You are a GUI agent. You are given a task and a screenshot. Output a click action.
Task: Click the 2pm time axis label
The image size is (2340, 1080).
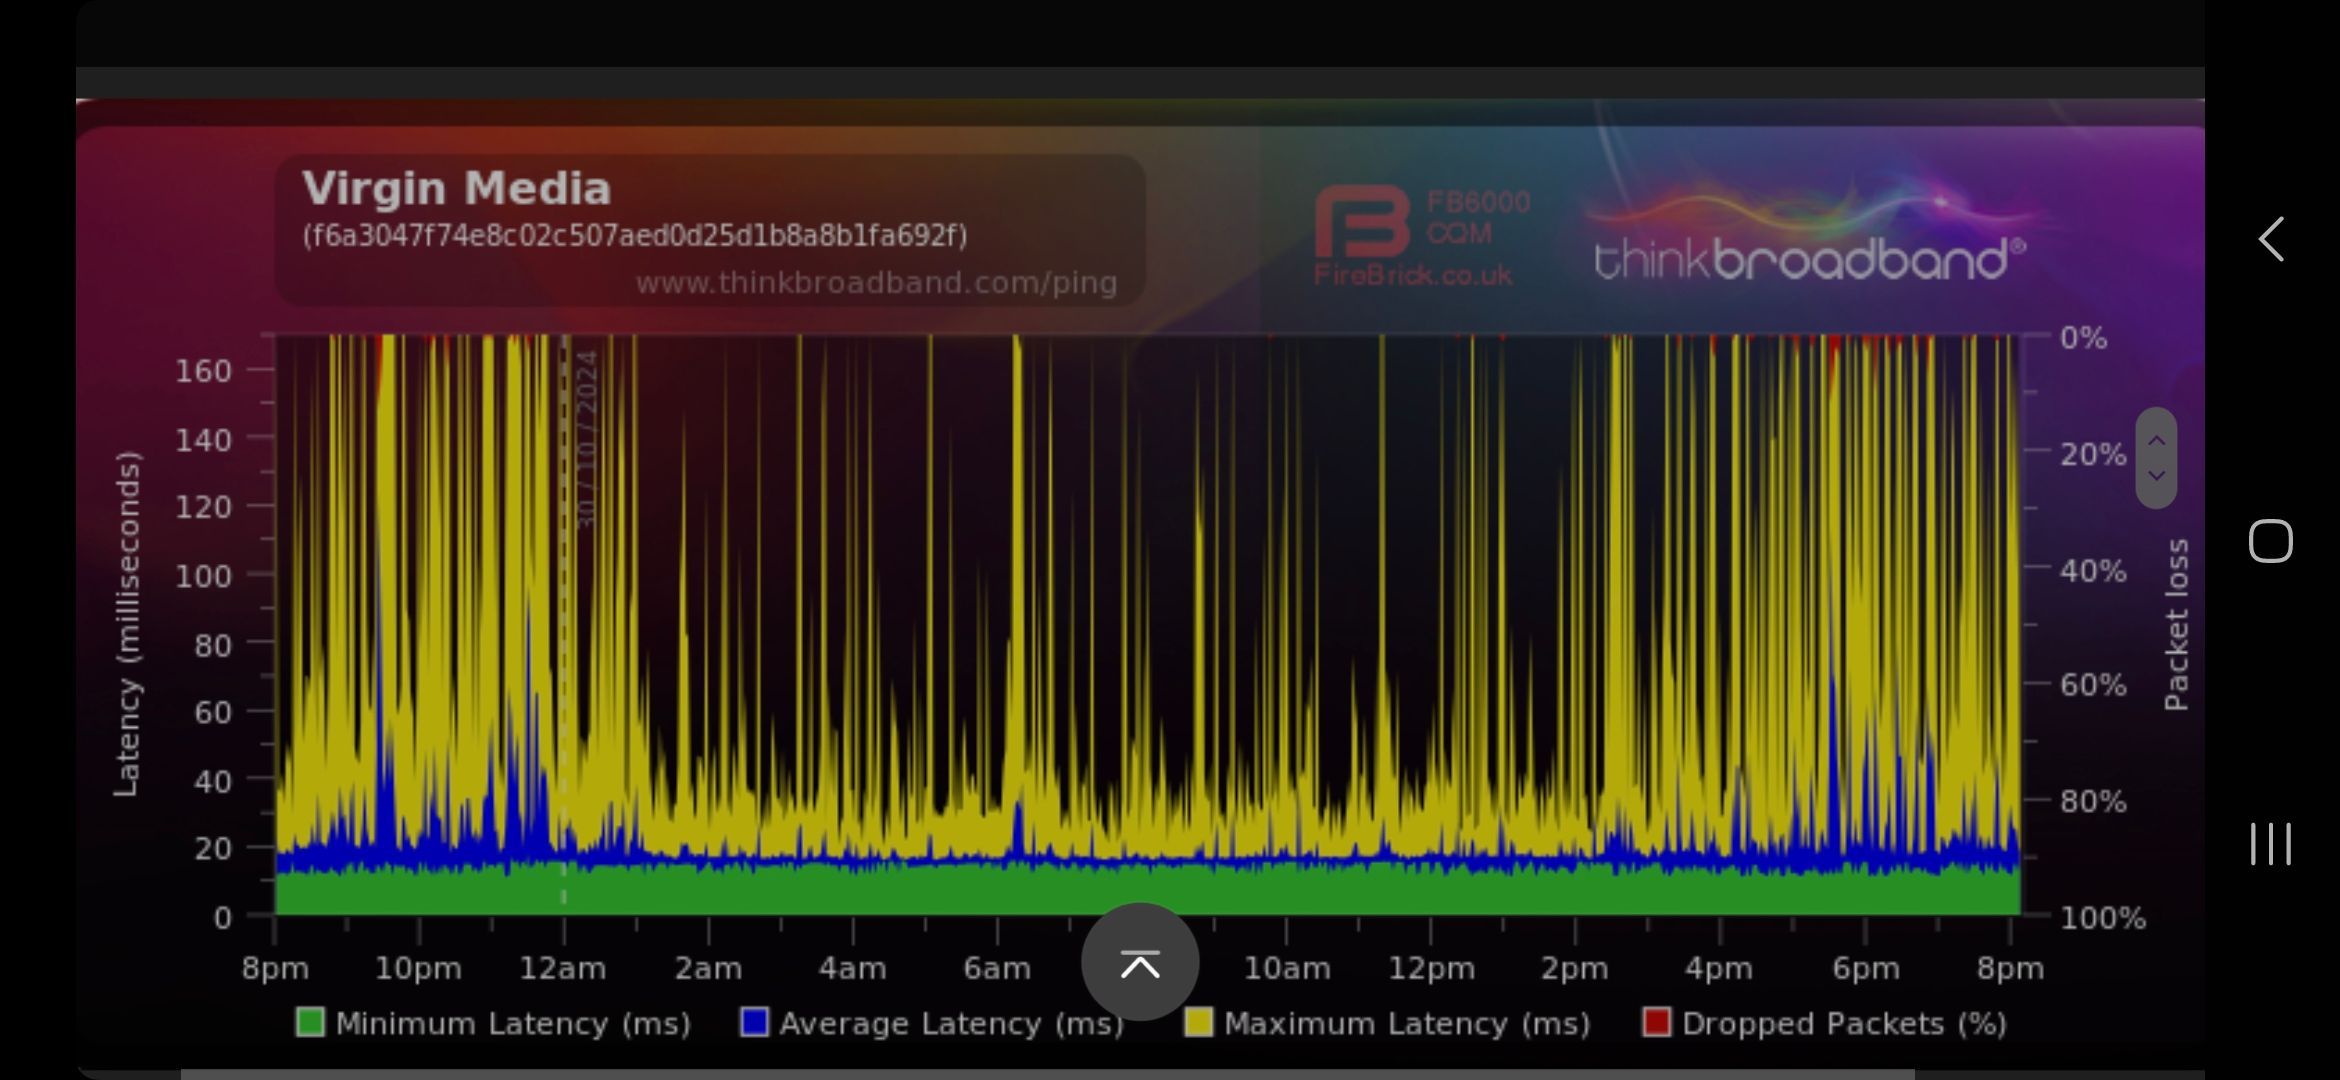click(1574, 969)
